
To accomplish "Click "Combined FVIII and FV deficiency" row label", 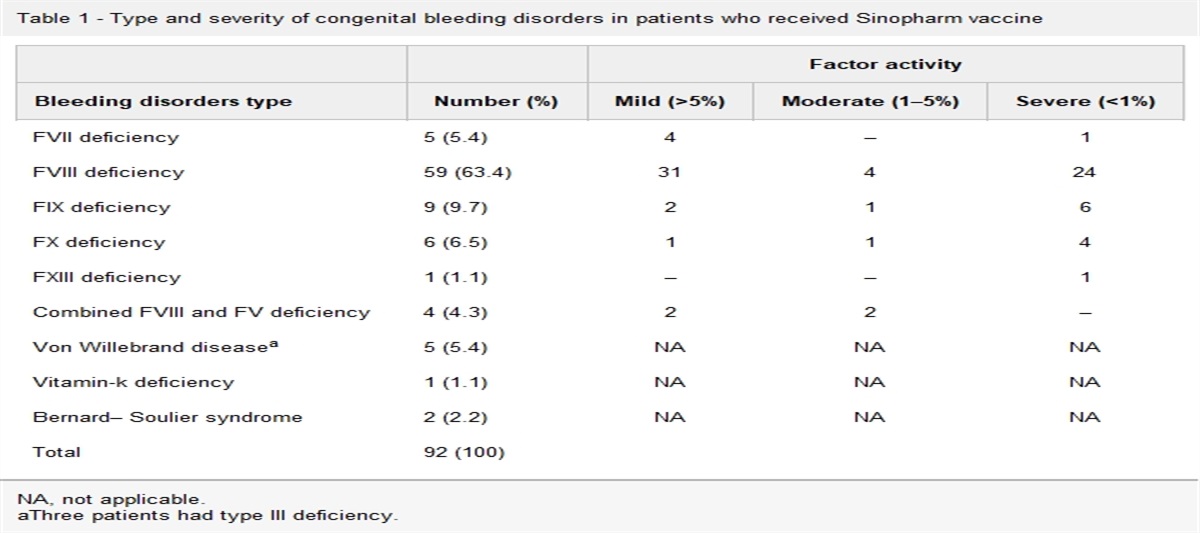I will (x=201, y=312).
